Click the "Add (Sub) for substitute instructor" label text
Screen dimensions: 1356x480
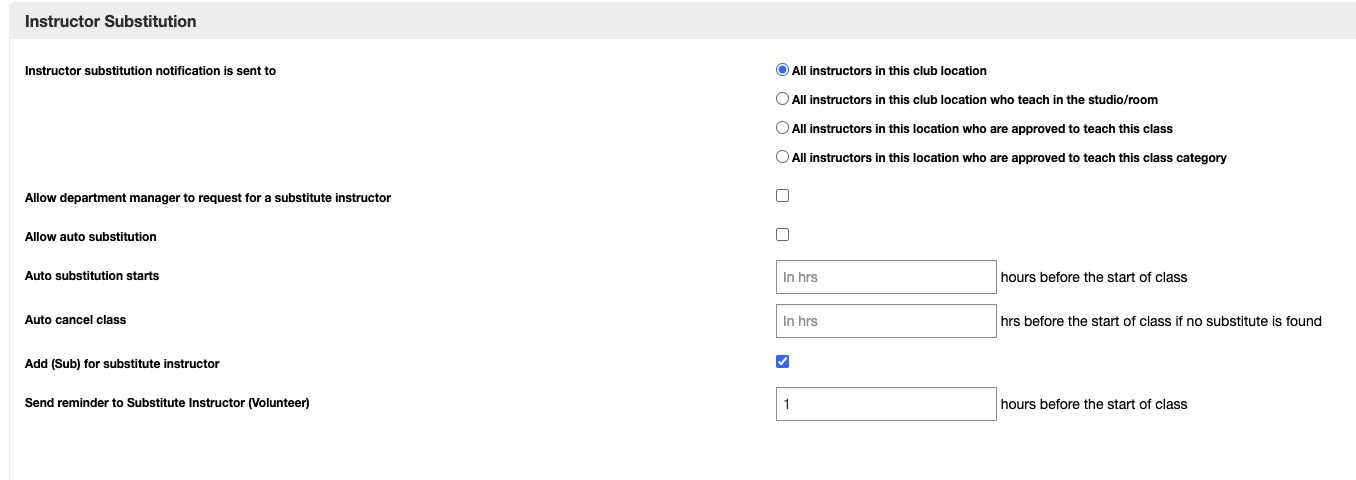pyautogui.click(x=122, y=364)
